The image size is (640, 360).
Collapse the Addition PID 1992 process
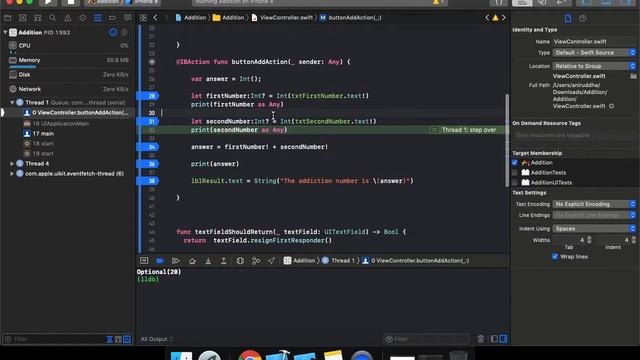[5, 32]
